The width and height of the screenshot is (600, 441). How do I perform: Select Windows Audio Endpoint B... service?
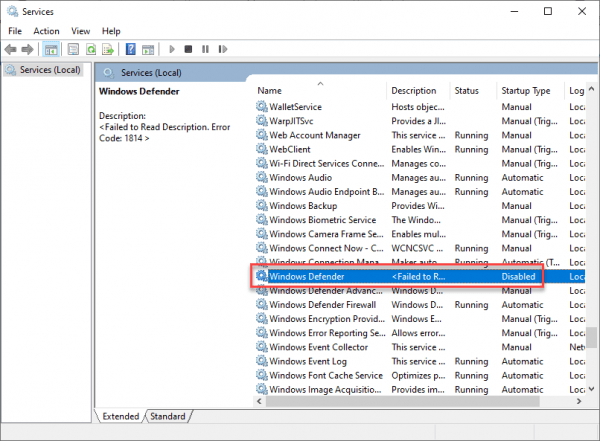[x=420, y=192]
